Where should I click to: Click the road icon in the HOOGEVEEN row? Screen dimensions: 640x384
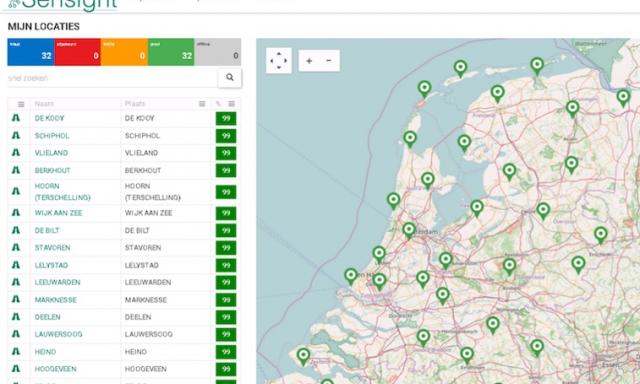(x=16, y=368)
